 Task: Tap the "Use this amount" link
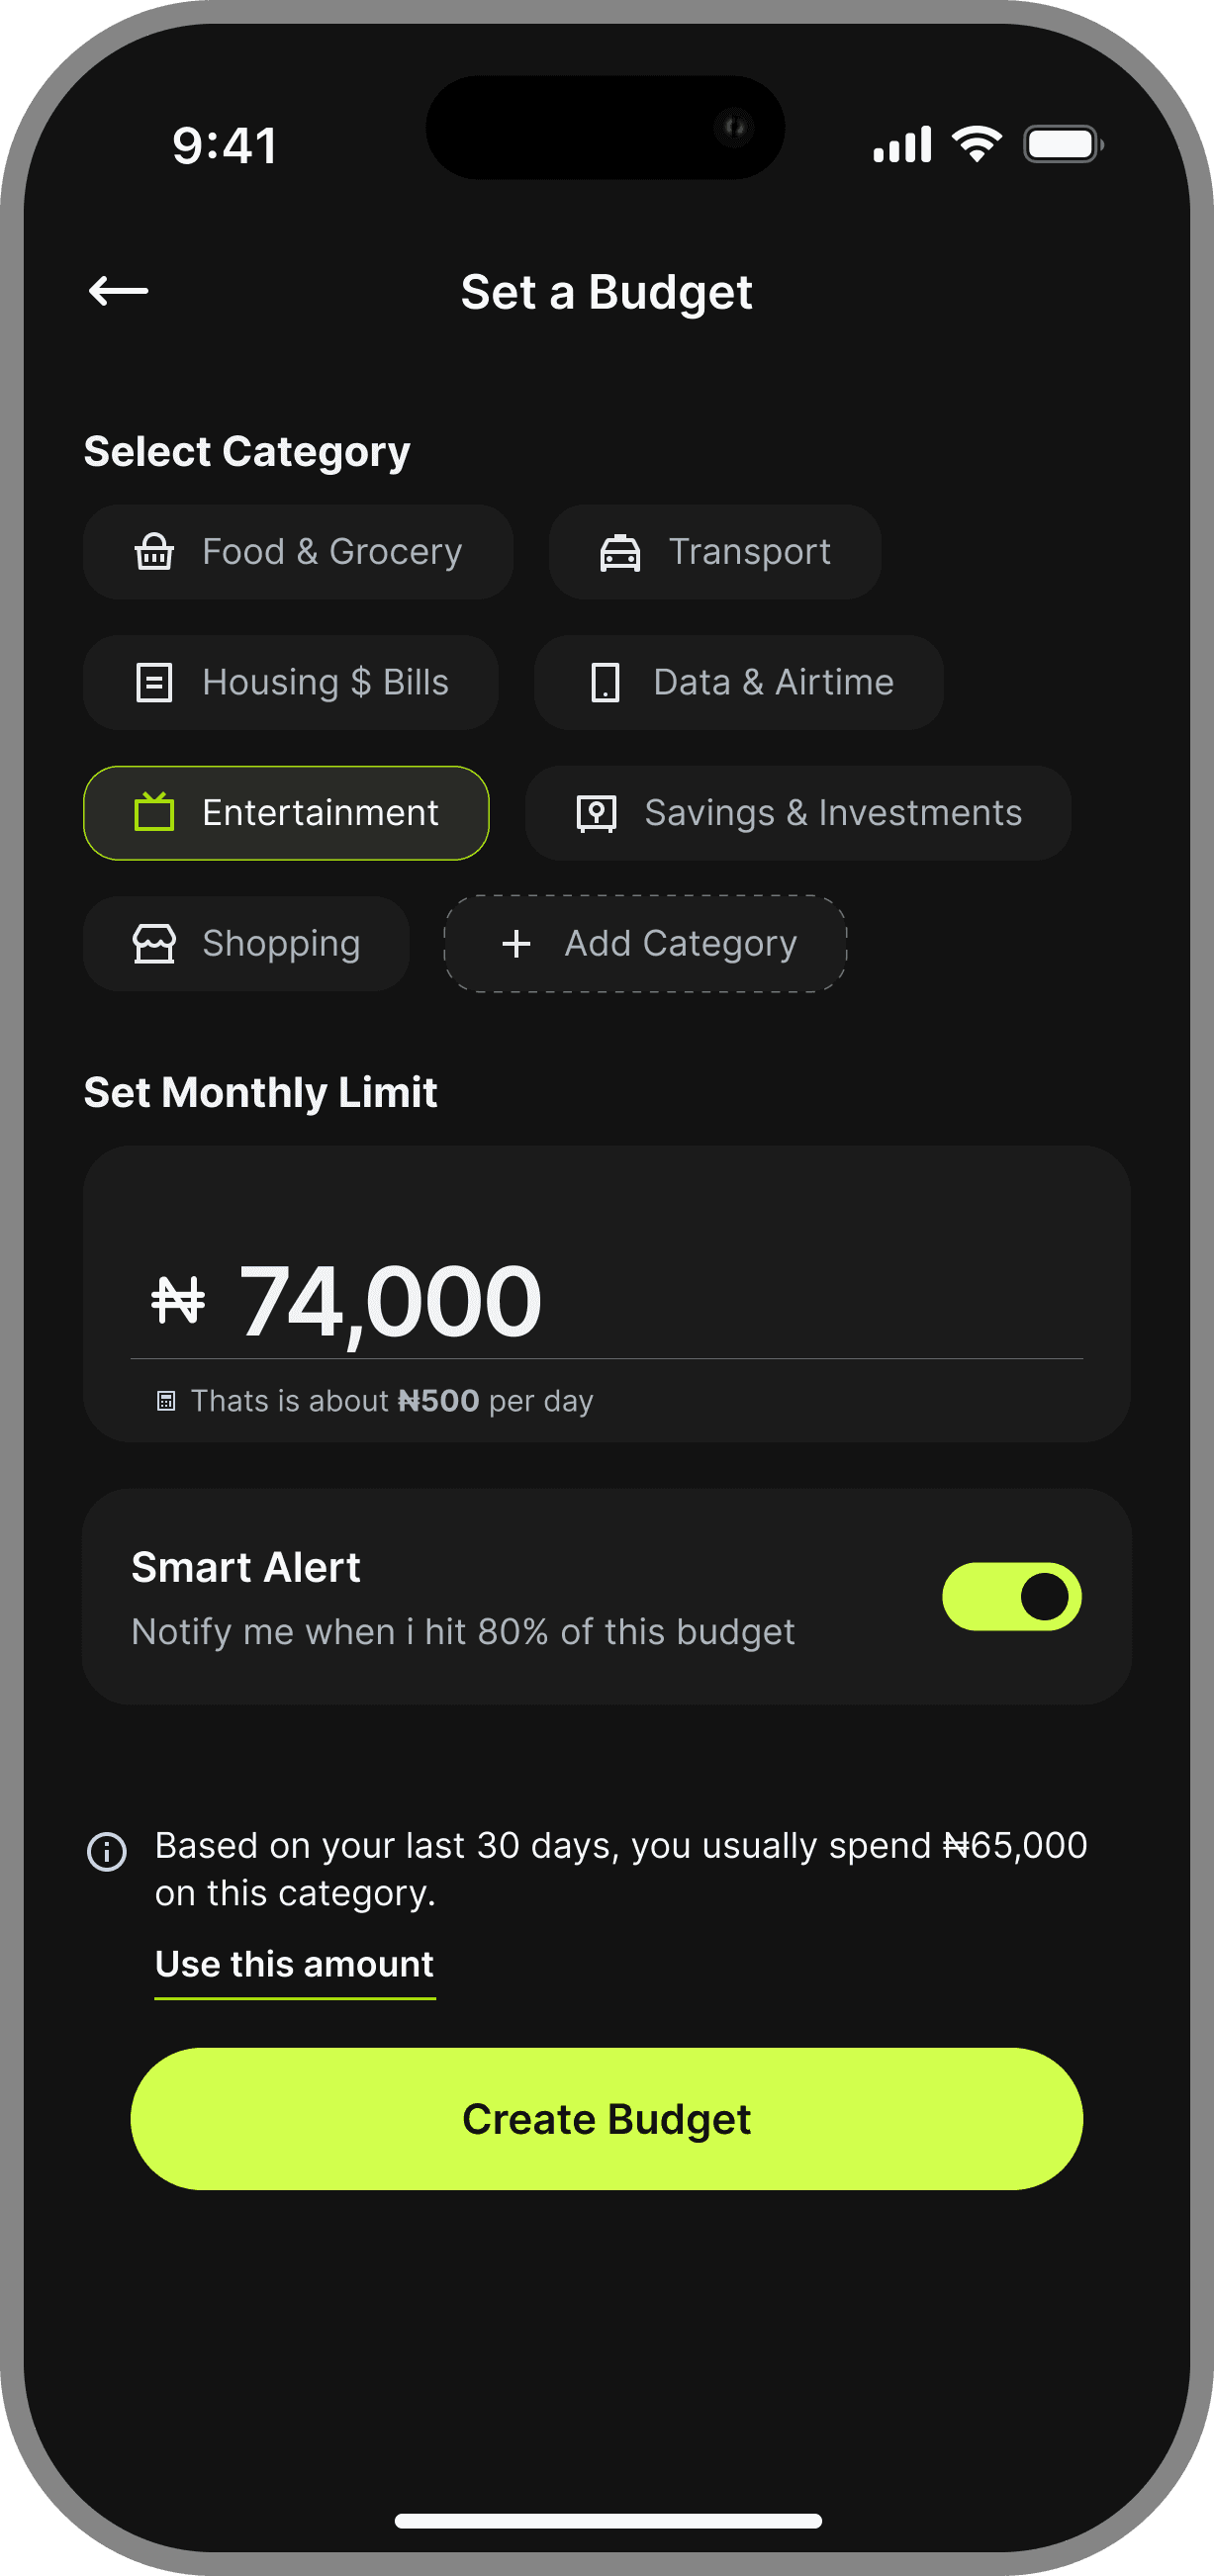coord(294,1964)
